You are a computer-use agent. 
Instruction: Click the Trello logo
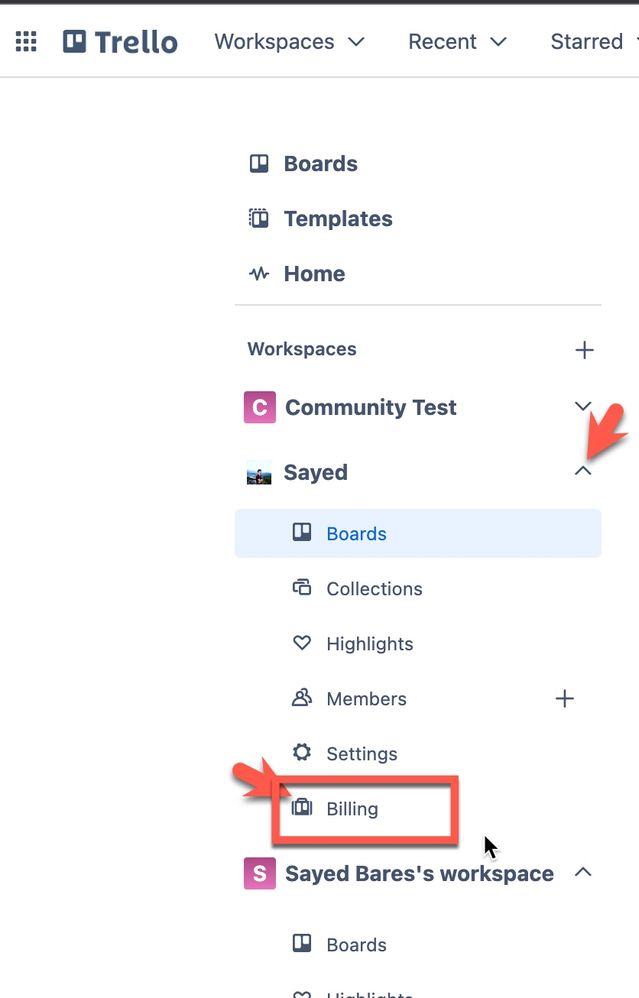pyautogui.click(x=120, y=41)
